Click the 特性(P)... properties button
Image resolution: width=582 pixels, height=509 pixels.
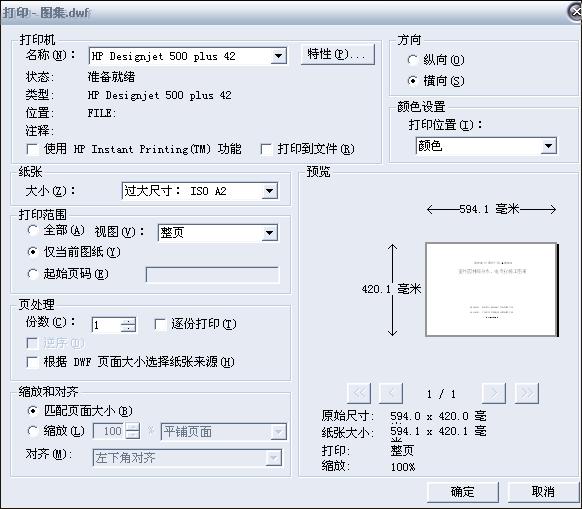pos(337,55)
